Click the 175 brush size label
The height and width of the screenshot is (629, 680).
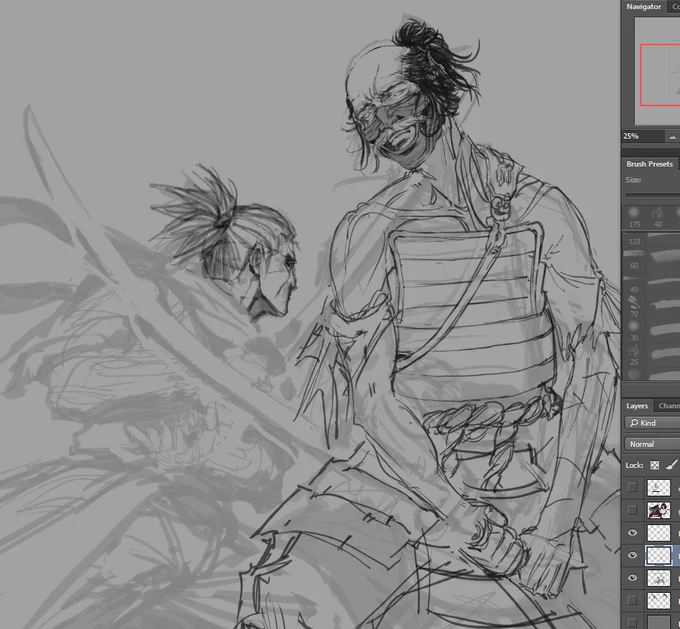pos(634,224)
